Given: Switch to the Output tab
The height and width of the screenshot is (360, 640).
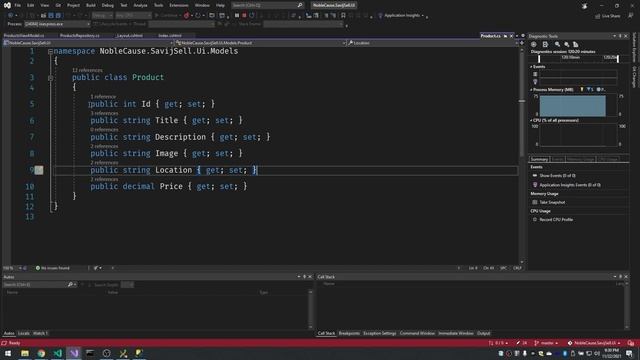Looking at the screenshot, I should [x=483, y=333].
